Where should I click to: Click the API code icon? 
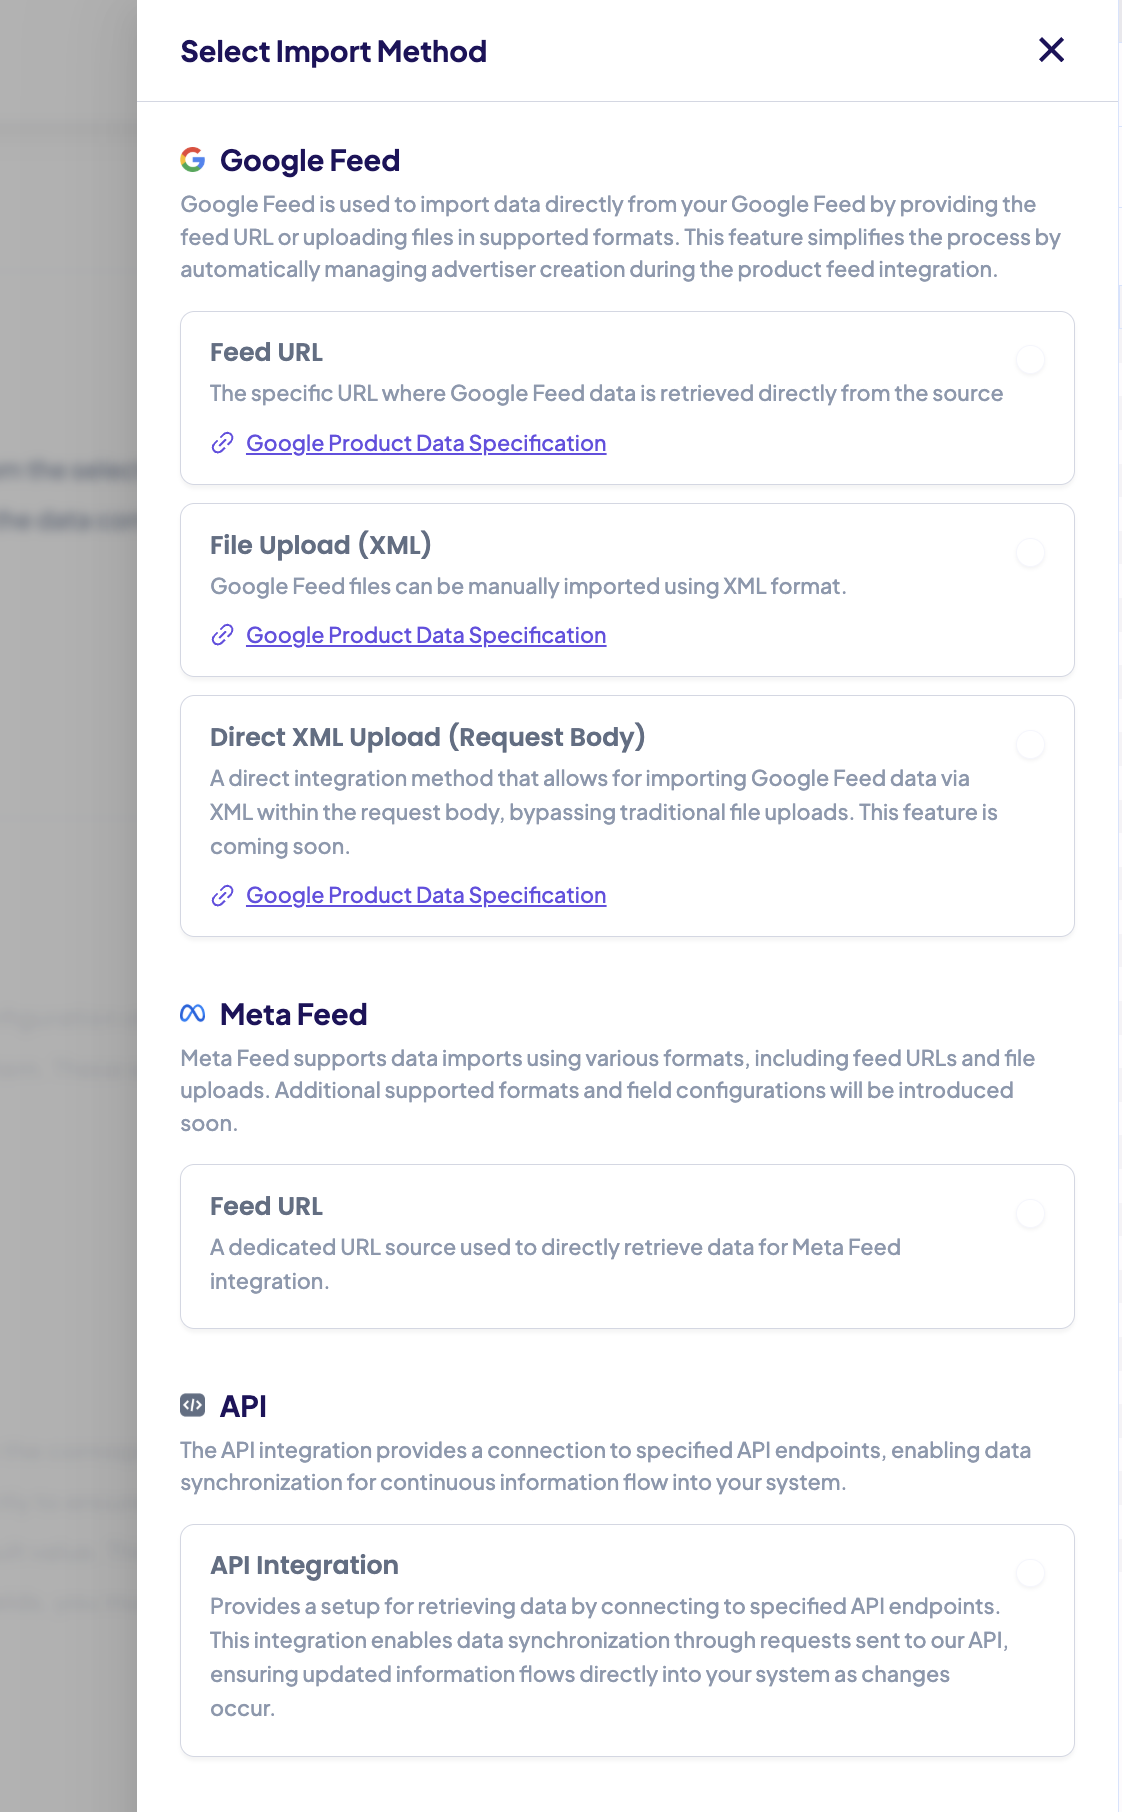[x=193, y=1406]
